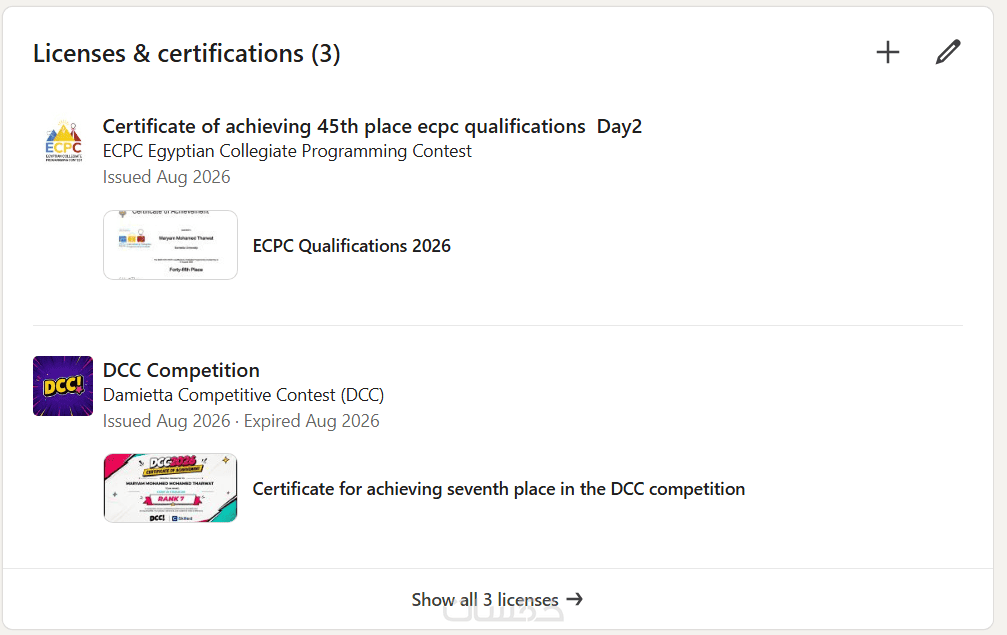
Task: Visit Damietta Competitive Contest (DCC) page
Action: point(243,395)
